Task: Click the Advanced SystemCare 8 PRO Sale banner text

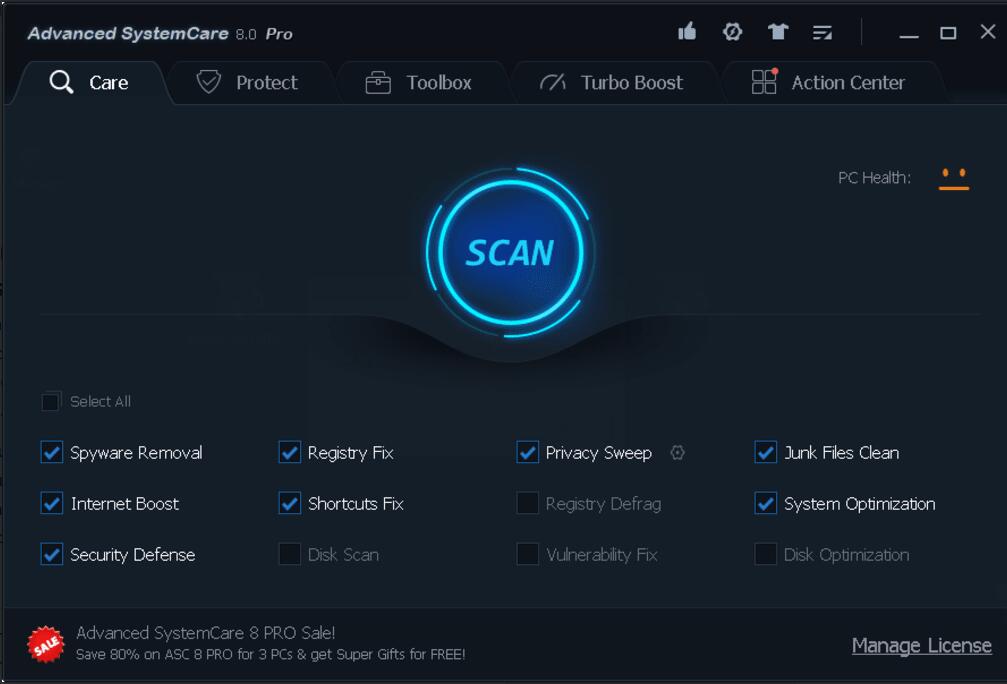Action: (206, 633)
